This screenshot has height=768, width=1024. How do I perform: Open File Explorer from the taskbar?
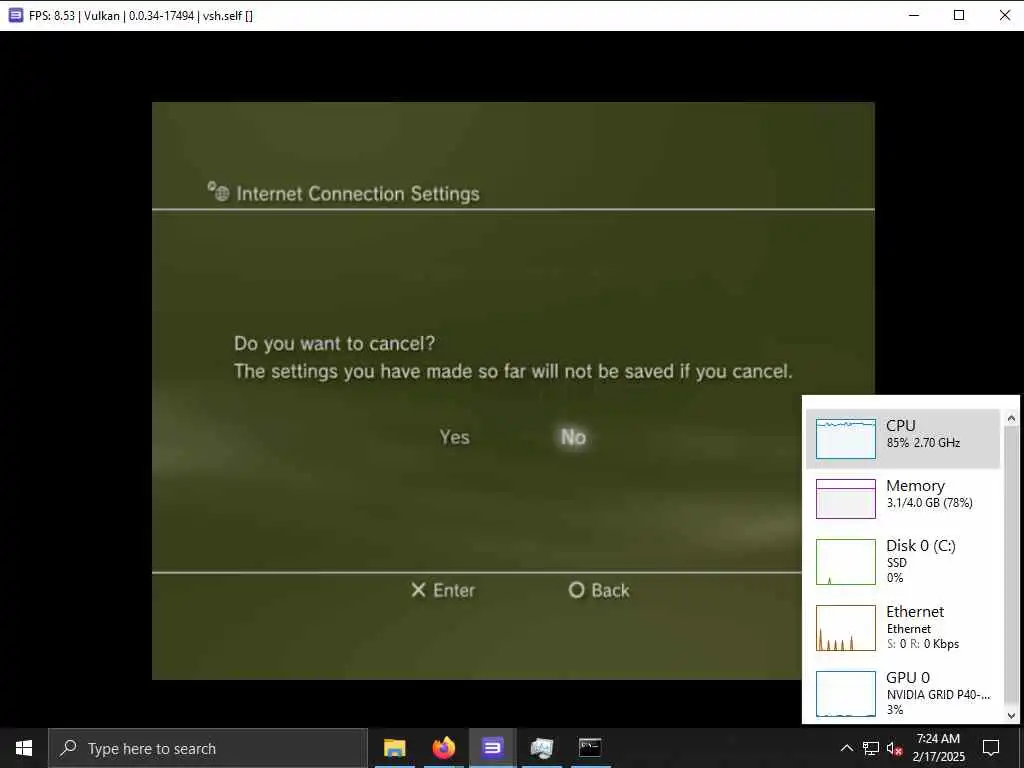[x=394, y=748]
